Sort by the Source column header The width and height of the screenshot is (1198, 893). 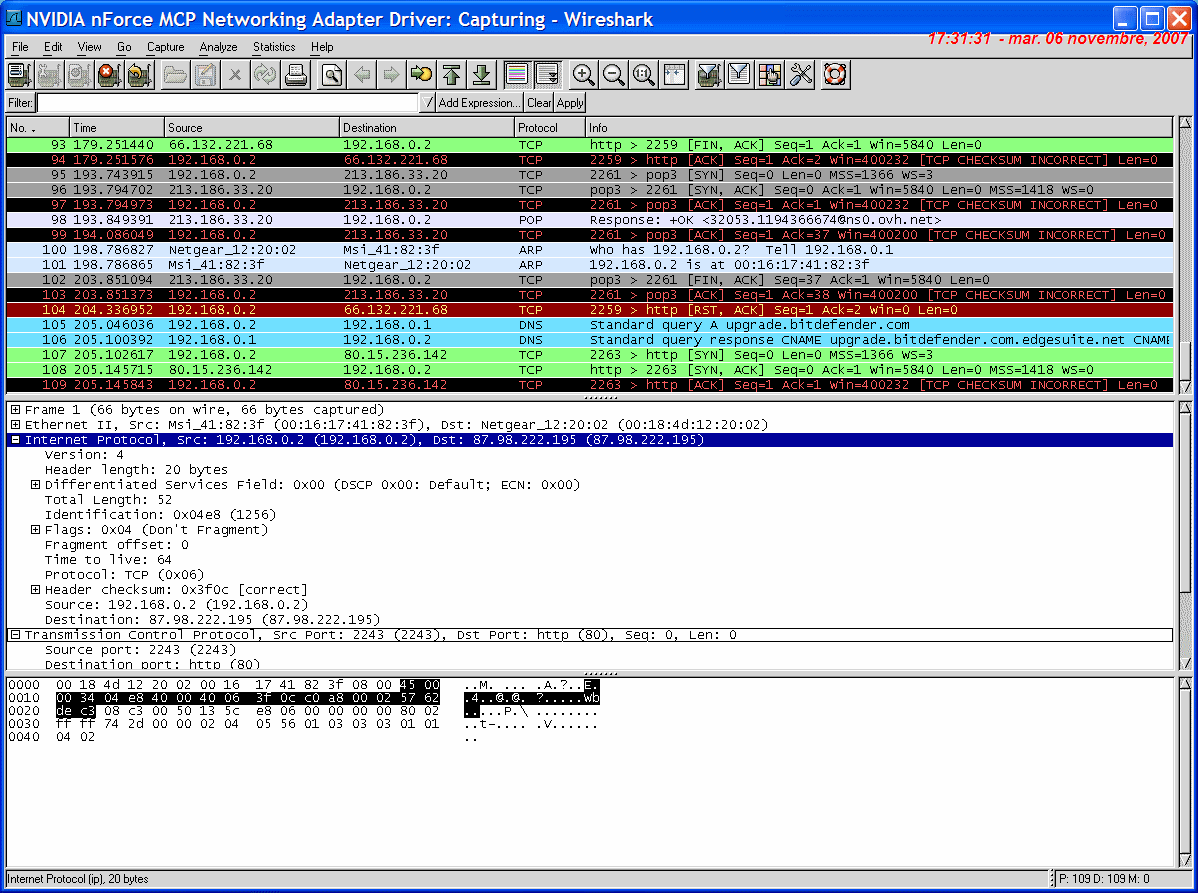click(x=251, y=128)
